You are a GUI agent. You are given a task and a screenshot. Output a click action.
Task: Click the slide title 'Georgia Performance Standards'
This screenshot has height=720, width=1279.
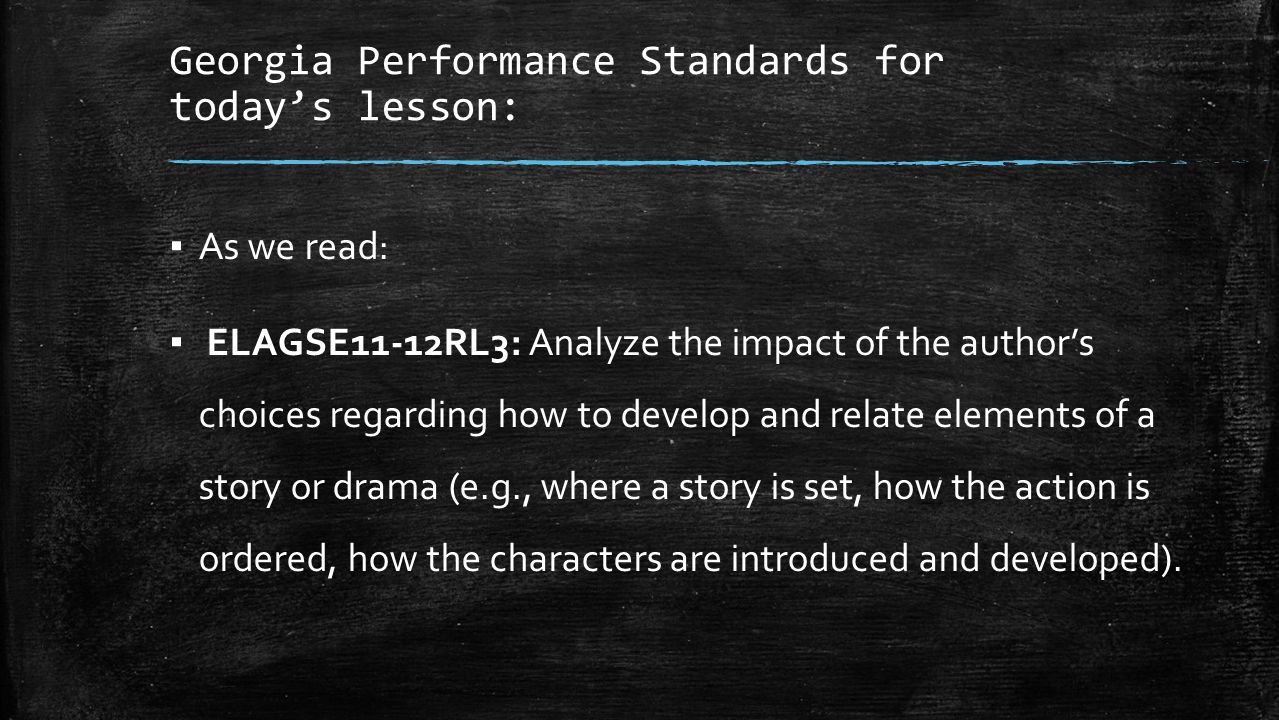[510, 62]
